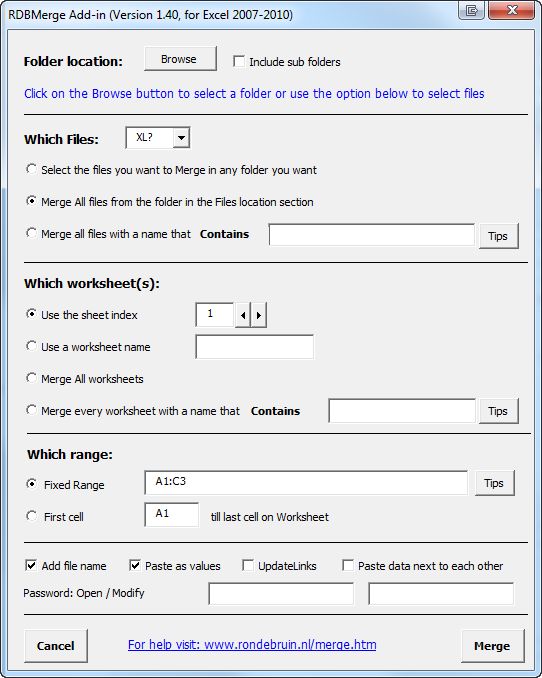
Task: Decrease sheet index with left arrow
Action: click(243, 315)
